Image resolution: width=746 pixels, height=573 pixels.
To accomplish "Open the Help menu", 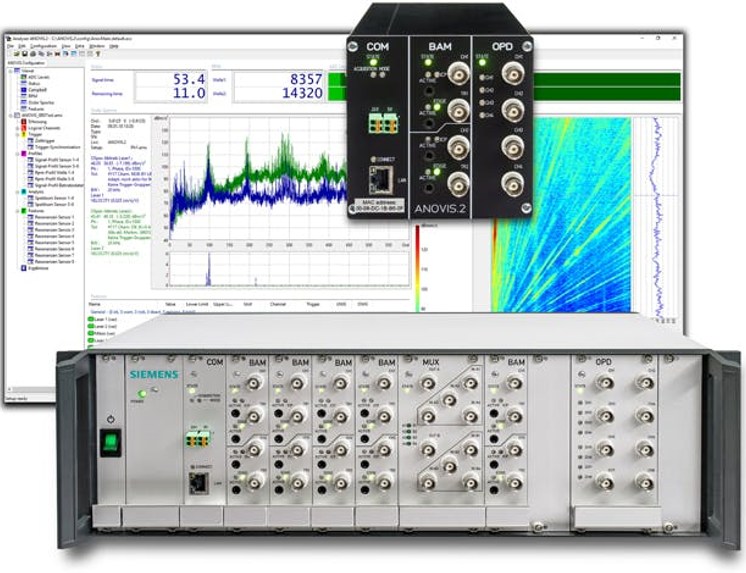I will 114,46.
